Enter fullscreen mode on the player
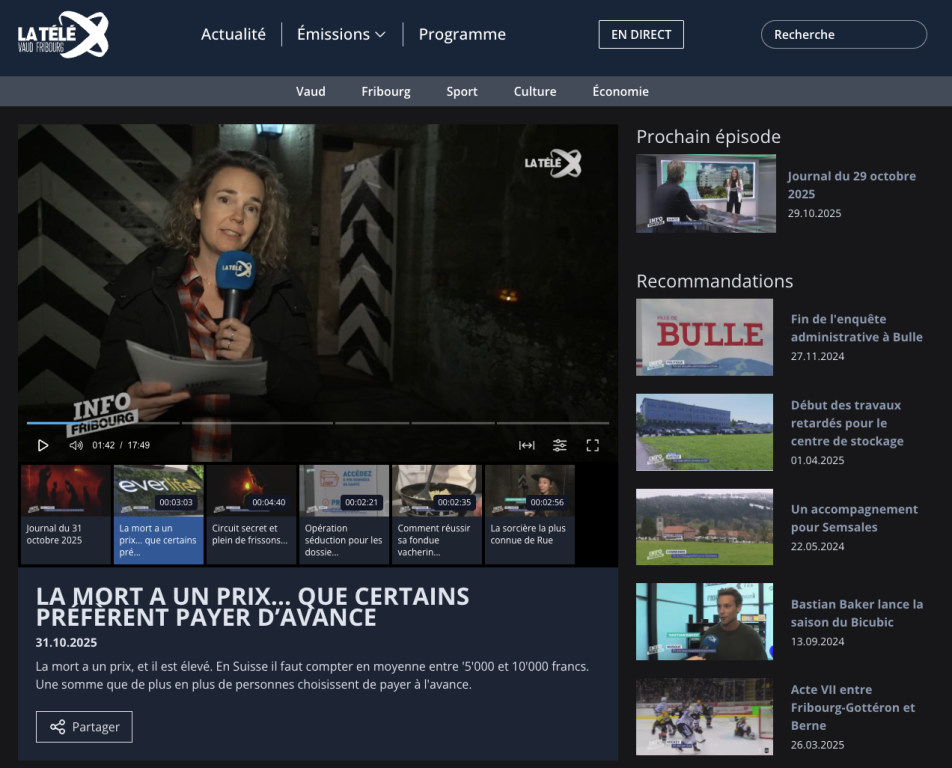952x768 pixels. pos(592,445)
